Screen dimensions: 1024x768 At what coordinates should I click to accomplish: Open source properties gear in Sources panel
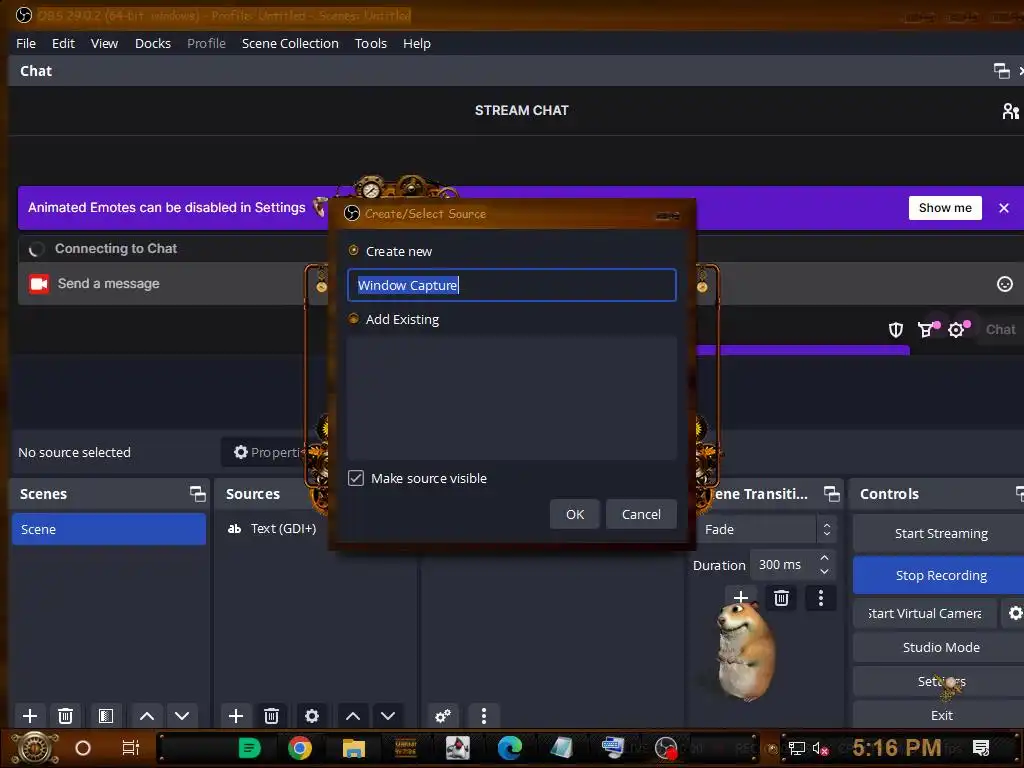pyautogui.click(x=312, y=716)
